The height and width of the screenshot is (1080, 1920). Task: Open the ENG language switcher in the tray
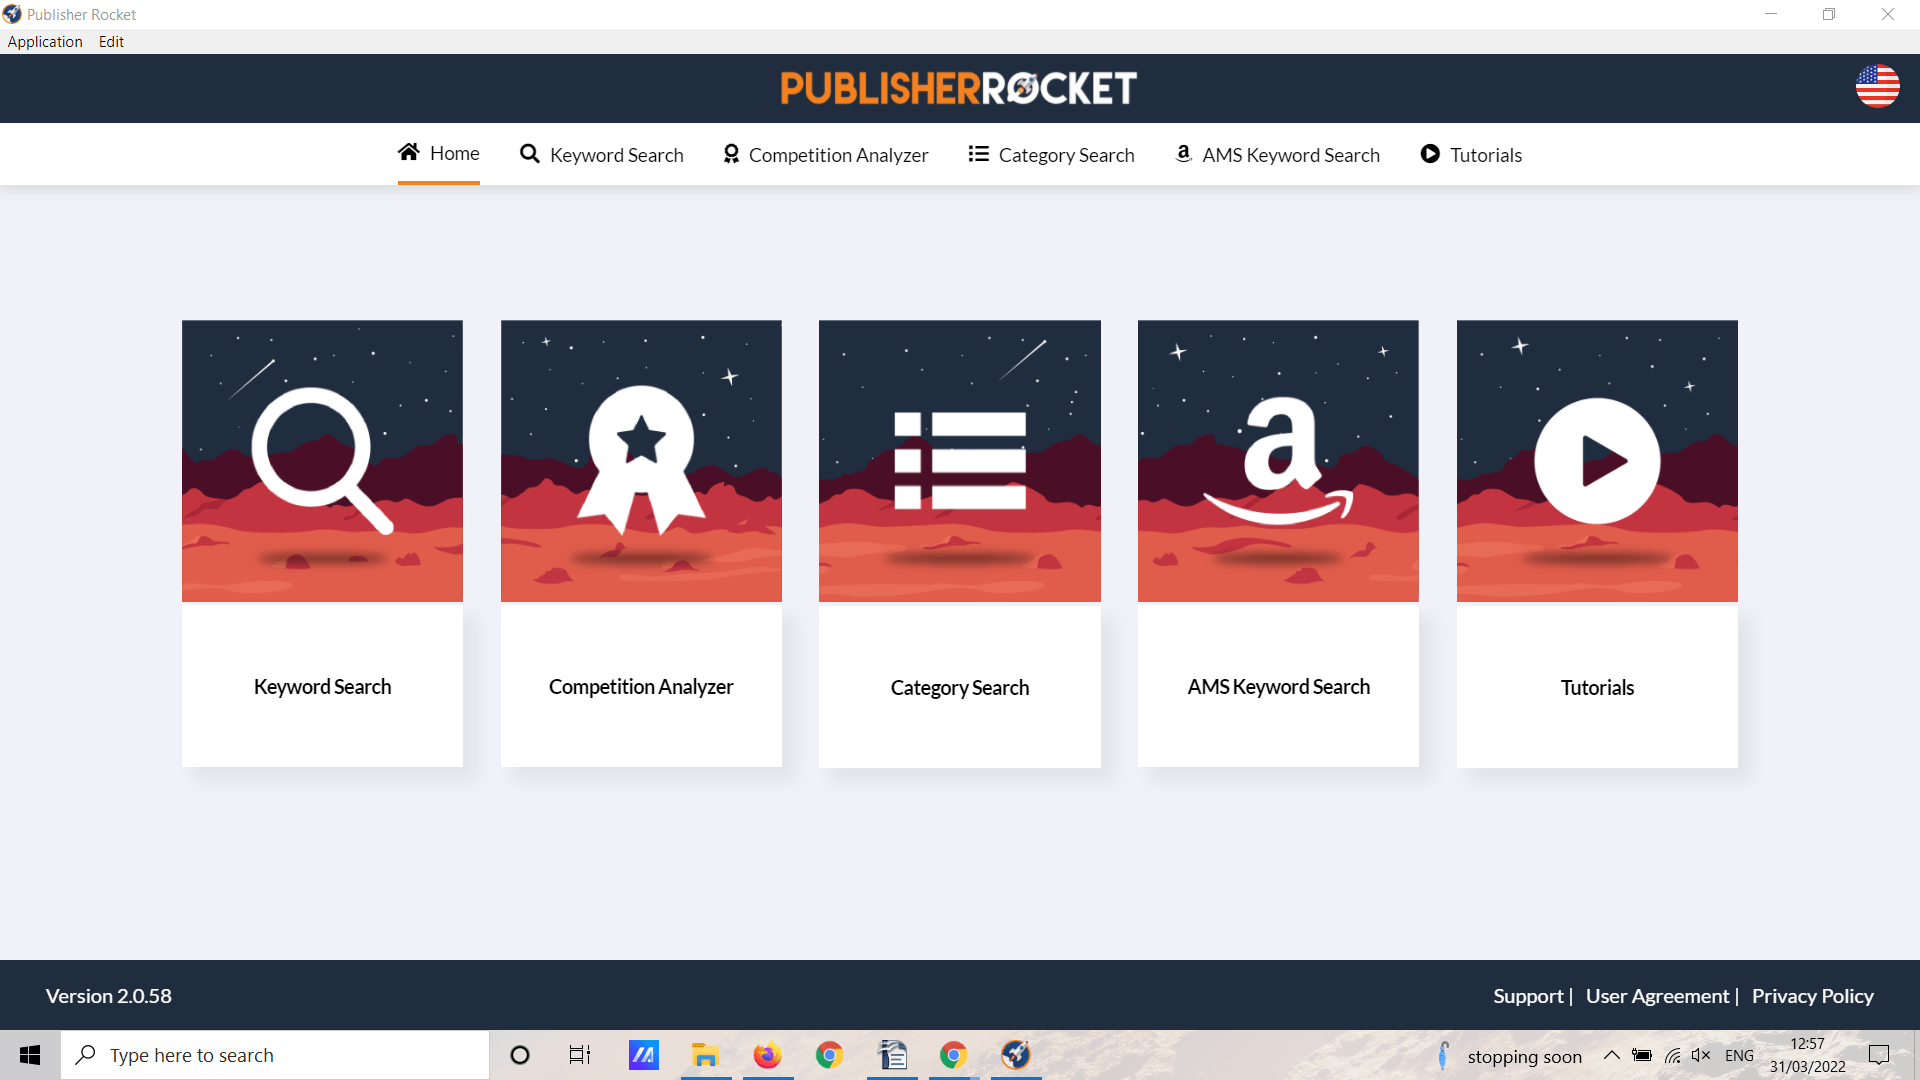1740,1055
